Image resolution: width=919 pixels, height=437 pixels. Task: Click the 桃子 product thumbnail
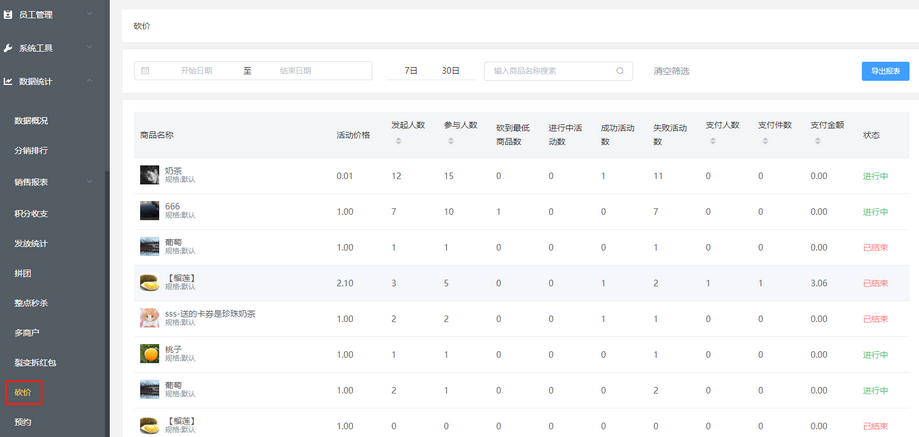150,354
